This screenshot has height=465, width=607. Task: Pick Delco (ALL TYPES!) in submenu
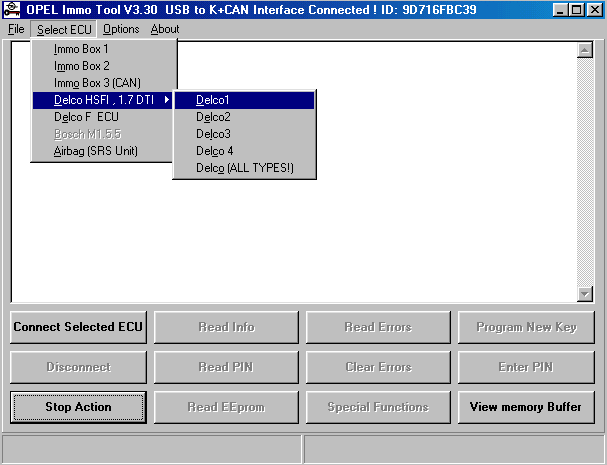click(244, 168)
